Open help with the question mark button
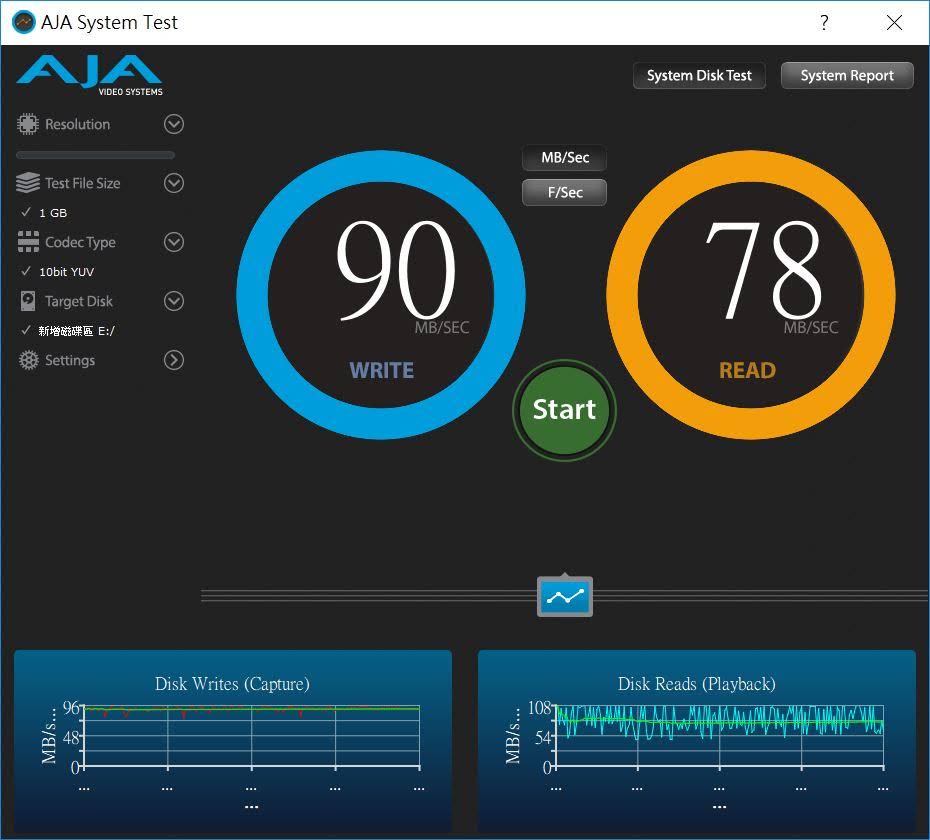Viewport: 930px width, 840px height. pyautogui.click(x=824, y=23)
